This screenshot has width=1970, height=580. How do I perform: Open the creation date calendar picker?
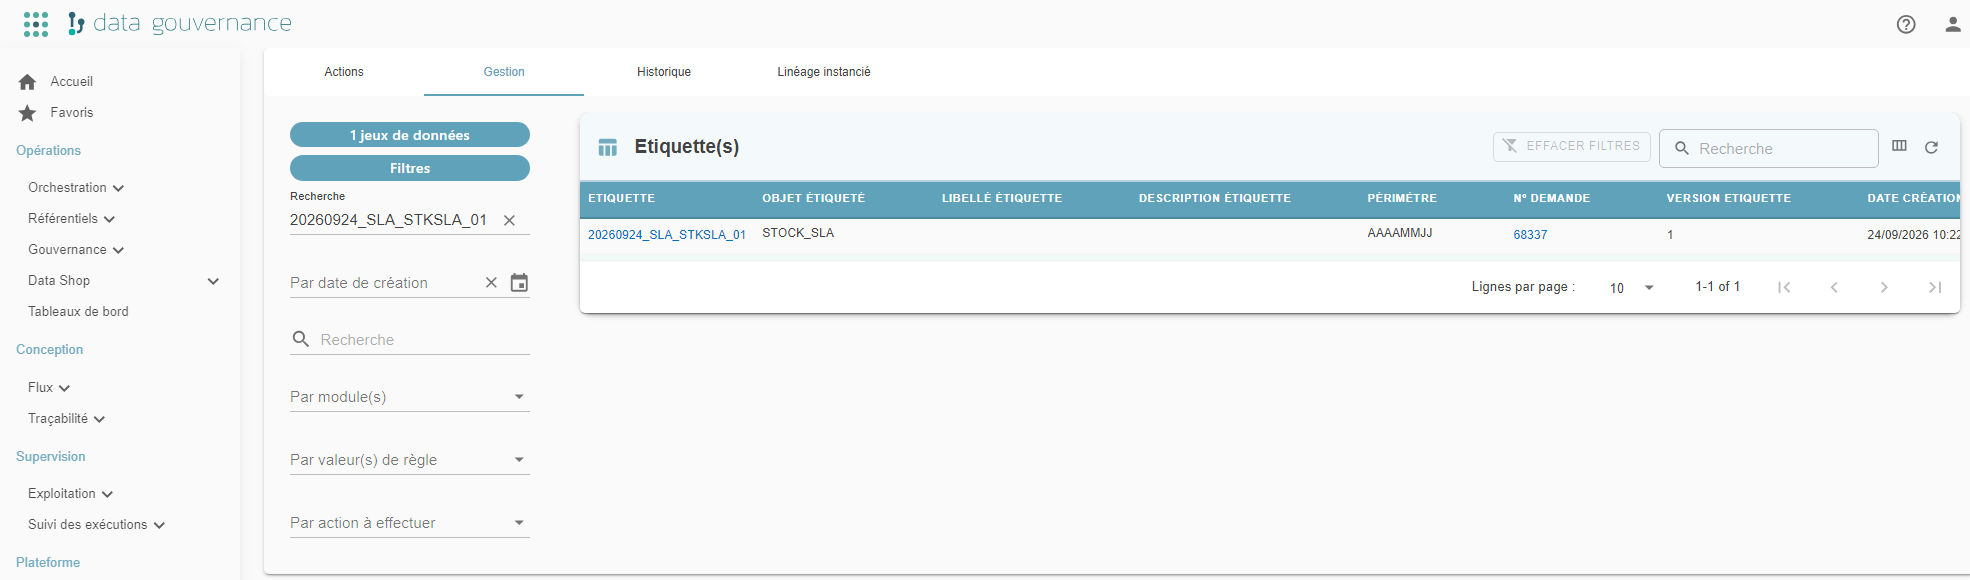[x=519, y=283]
